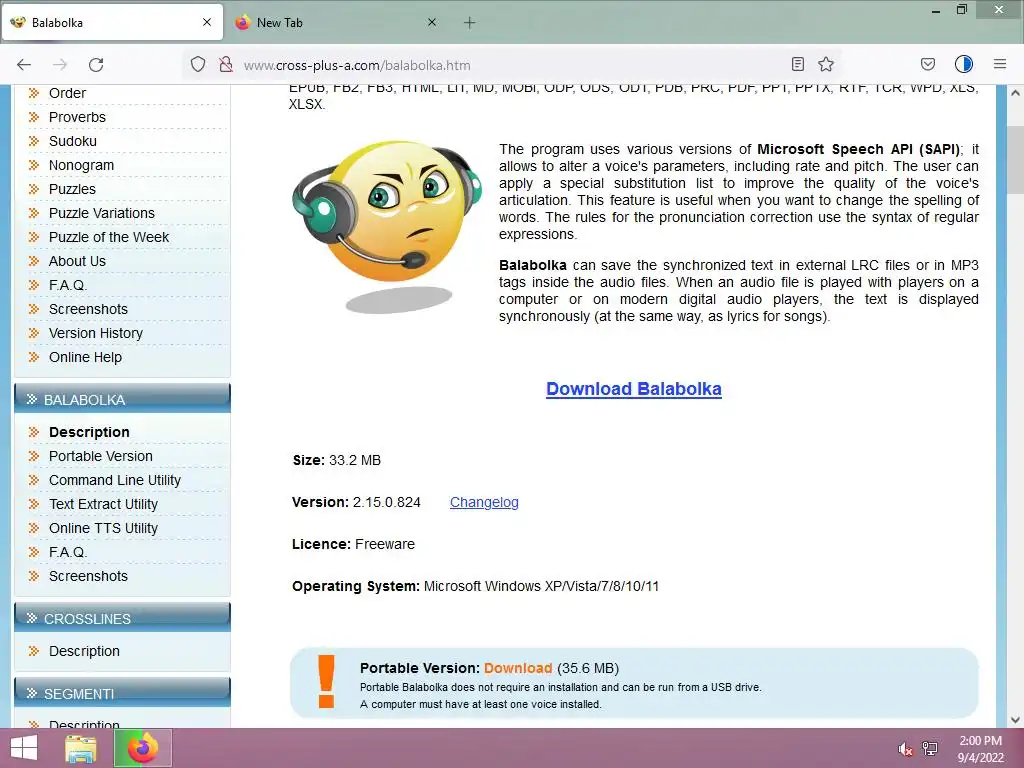Click the Size 33.2 MB text
Screen dimensions: 1024x768
(337, 460)
